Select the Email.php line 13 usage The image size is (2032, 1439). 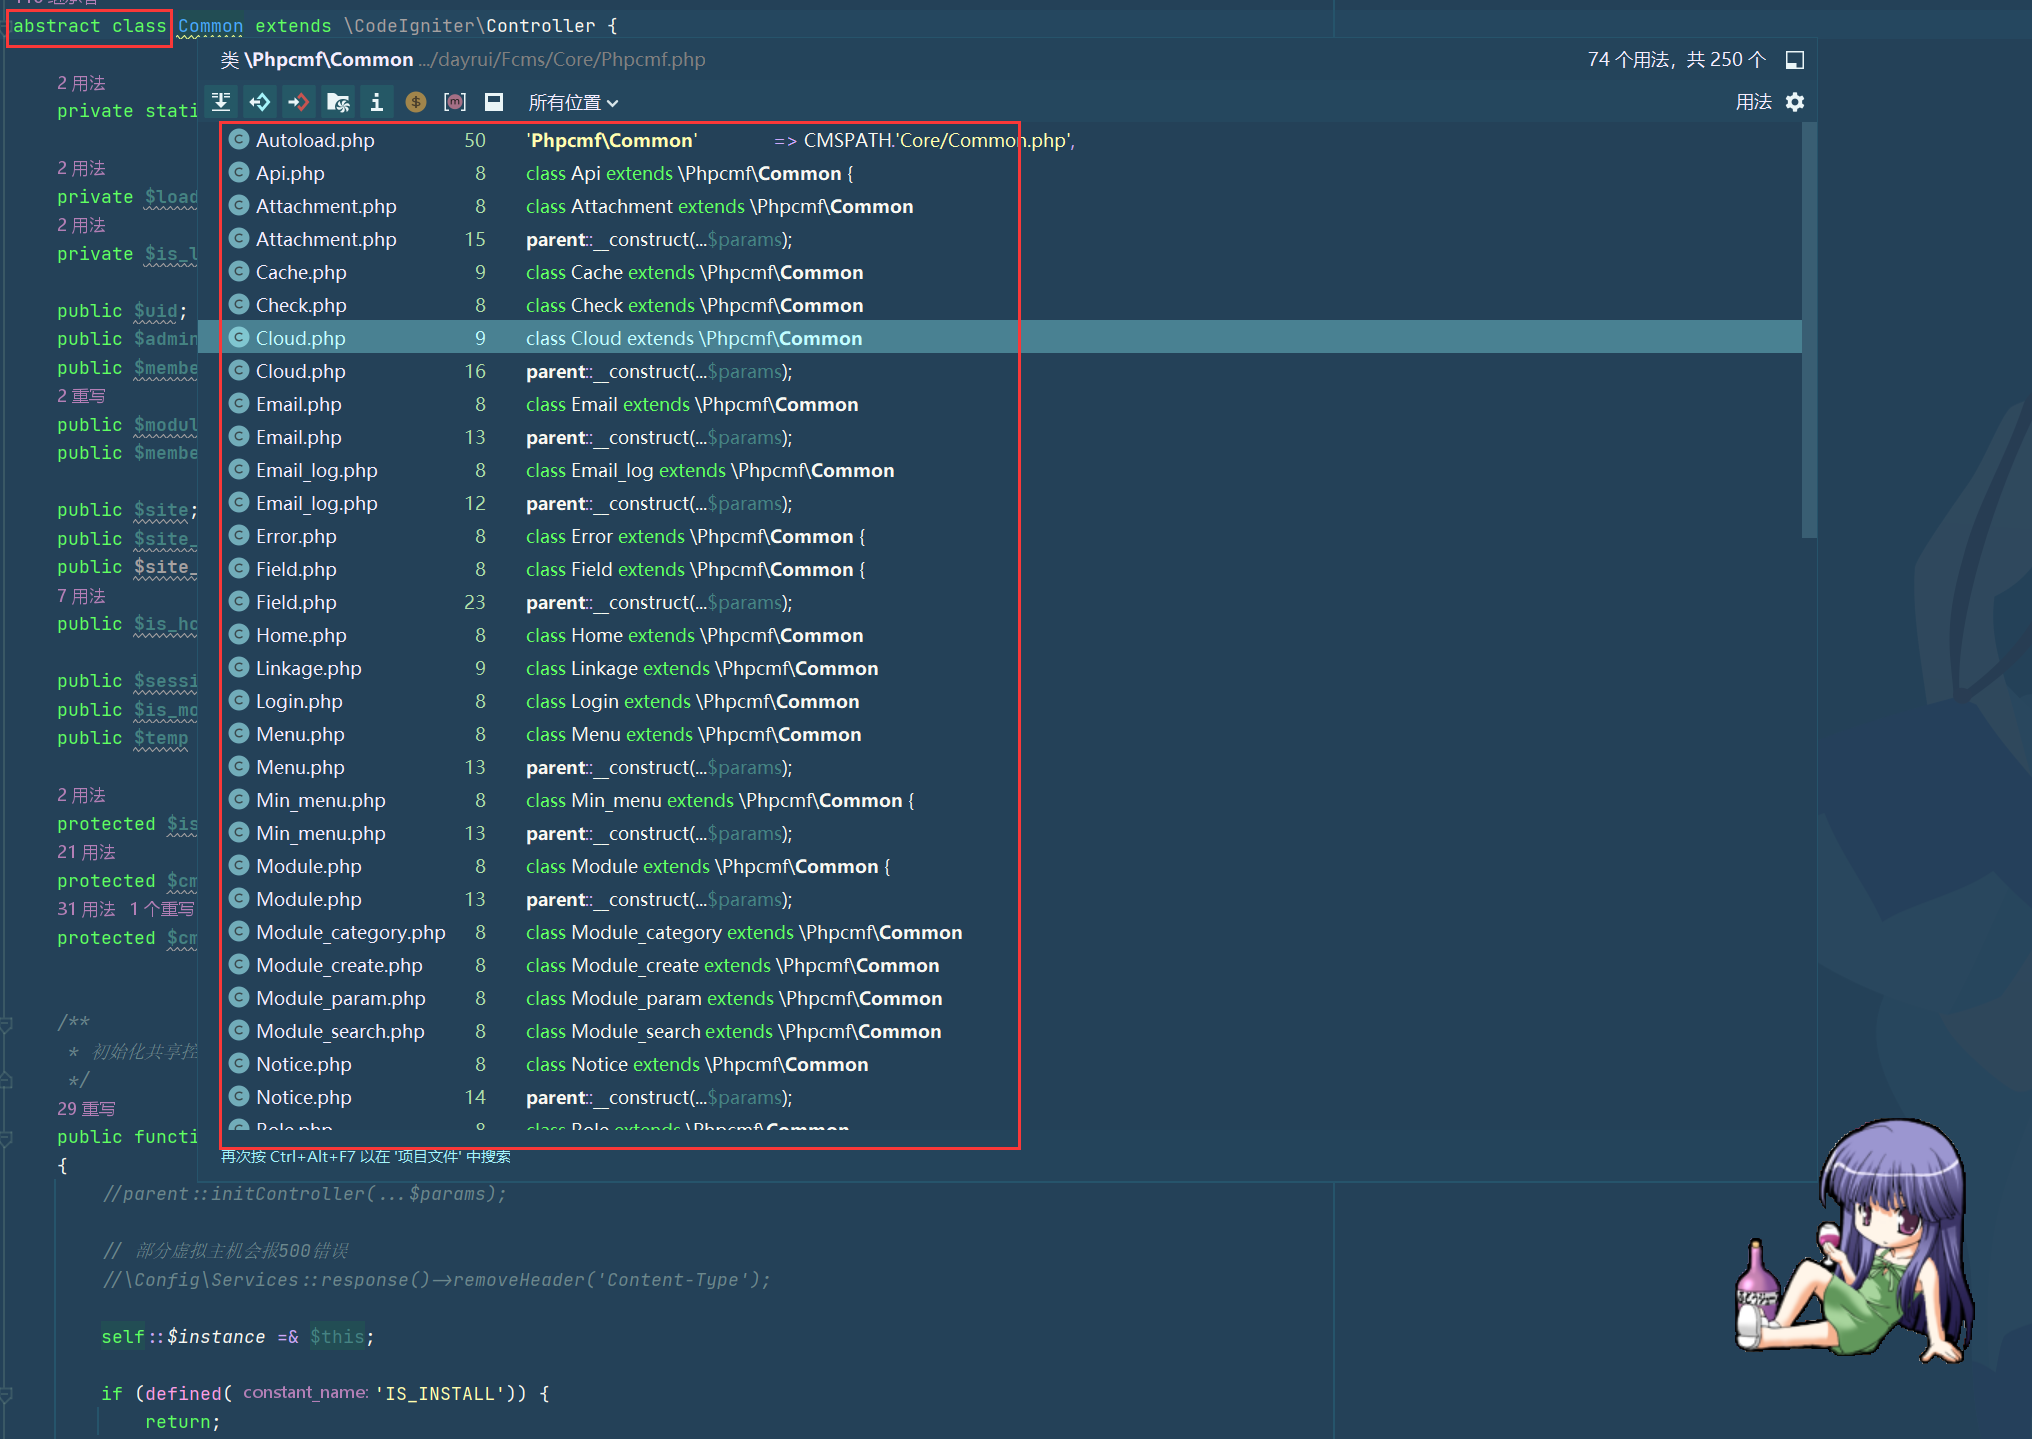[1000, 437]
